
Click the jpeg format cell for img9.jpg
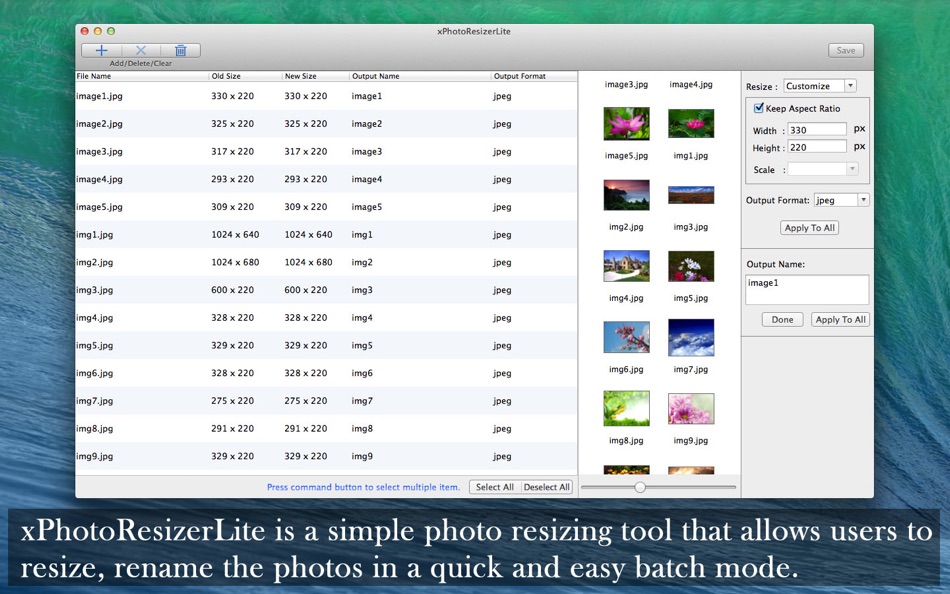502,456
